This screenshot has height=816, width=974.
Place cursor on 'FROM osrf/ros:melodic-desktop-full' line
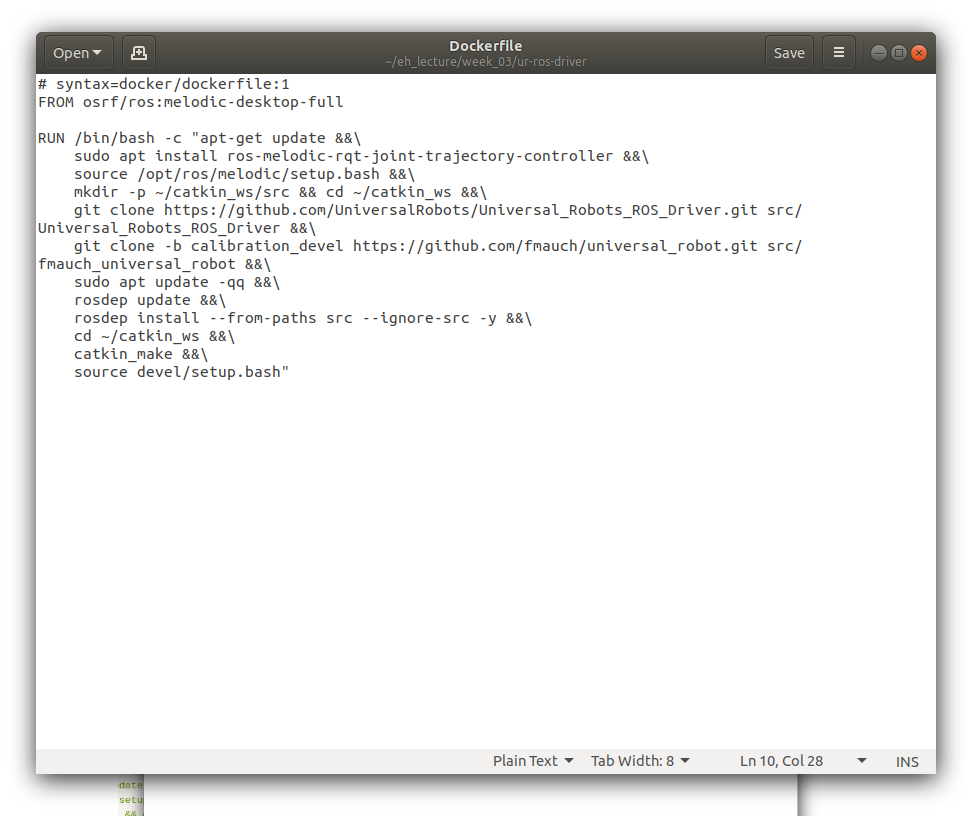pos(191,102)
